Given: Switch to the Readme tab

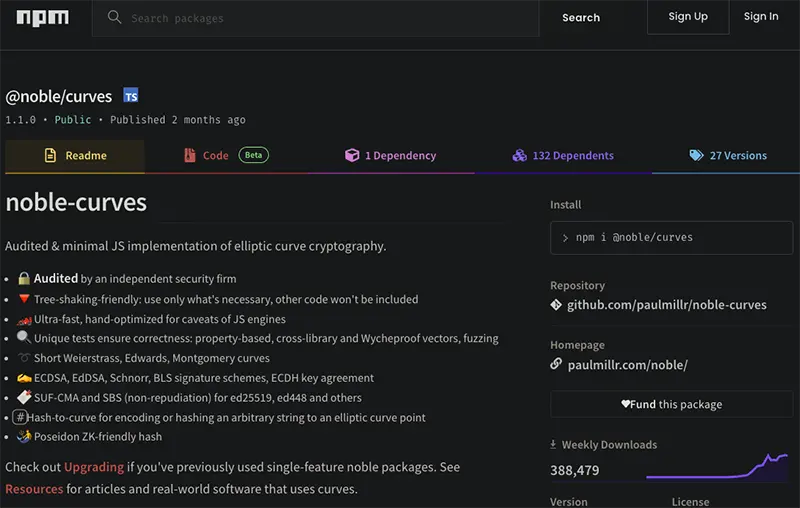Looking at the screenshot, I should tap(75, 156).
